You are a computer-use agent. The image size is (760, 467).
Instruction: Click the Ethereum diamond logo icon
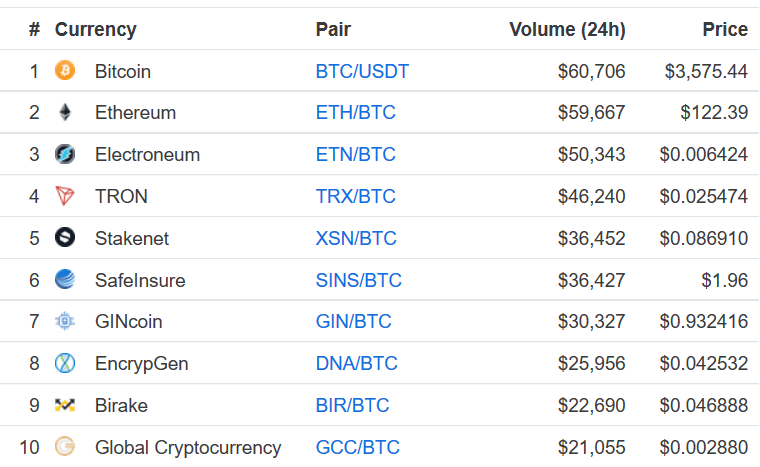click(65, 113)
